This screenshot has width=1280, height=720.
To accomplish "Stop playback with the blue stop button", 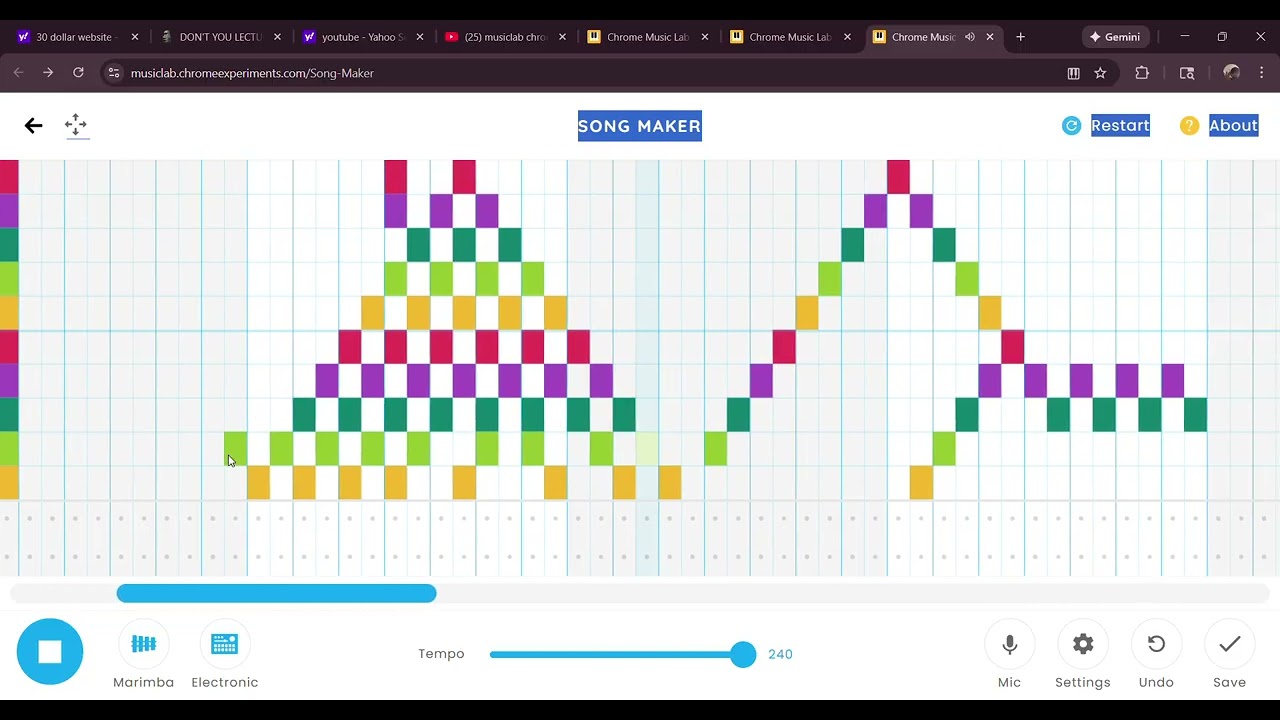I will click(x=50, y=652).
